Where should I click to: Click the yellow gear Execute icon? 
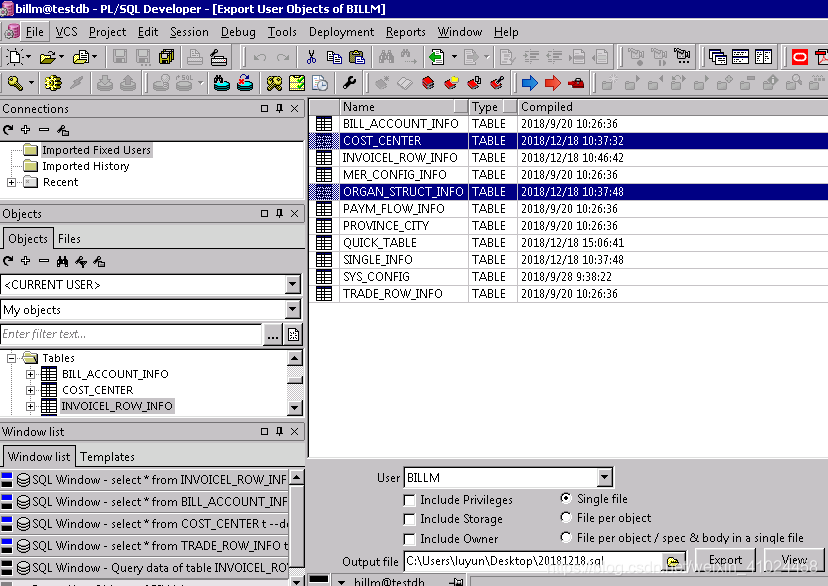[53, 83]
